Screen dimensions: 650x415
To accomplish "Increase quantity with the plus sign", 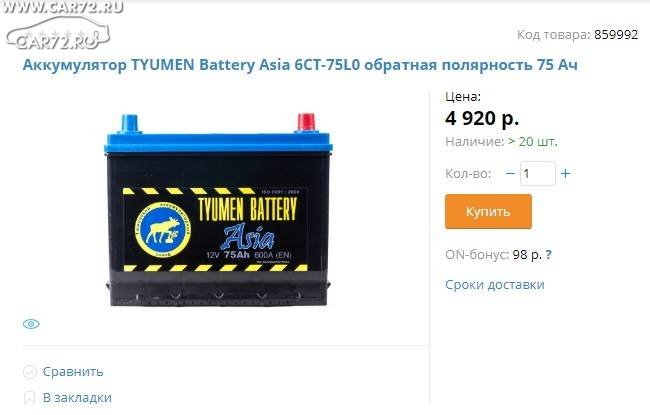I will coord(565,173).
